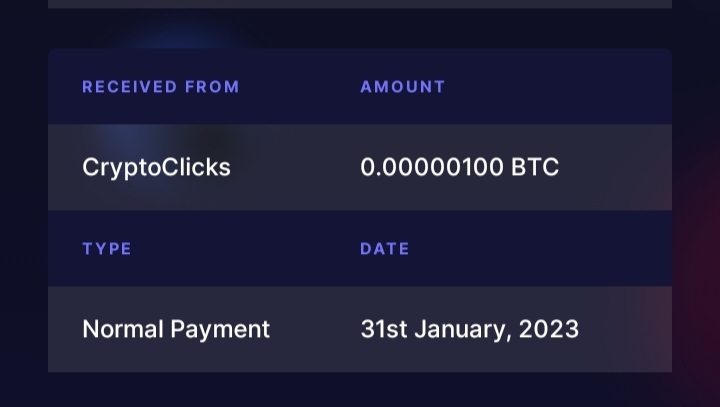Click dark background below transaction card

(x=360, y=390)
